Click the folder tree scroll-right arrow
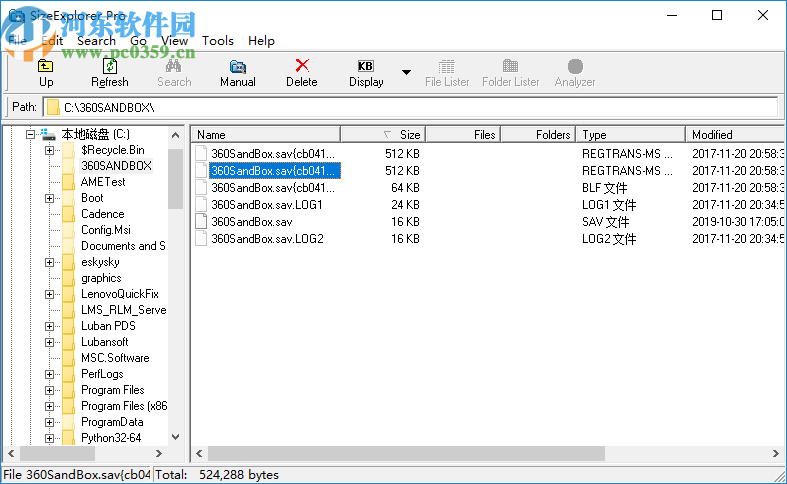Viewport: 787px width, 484px height. pos(159,453)
